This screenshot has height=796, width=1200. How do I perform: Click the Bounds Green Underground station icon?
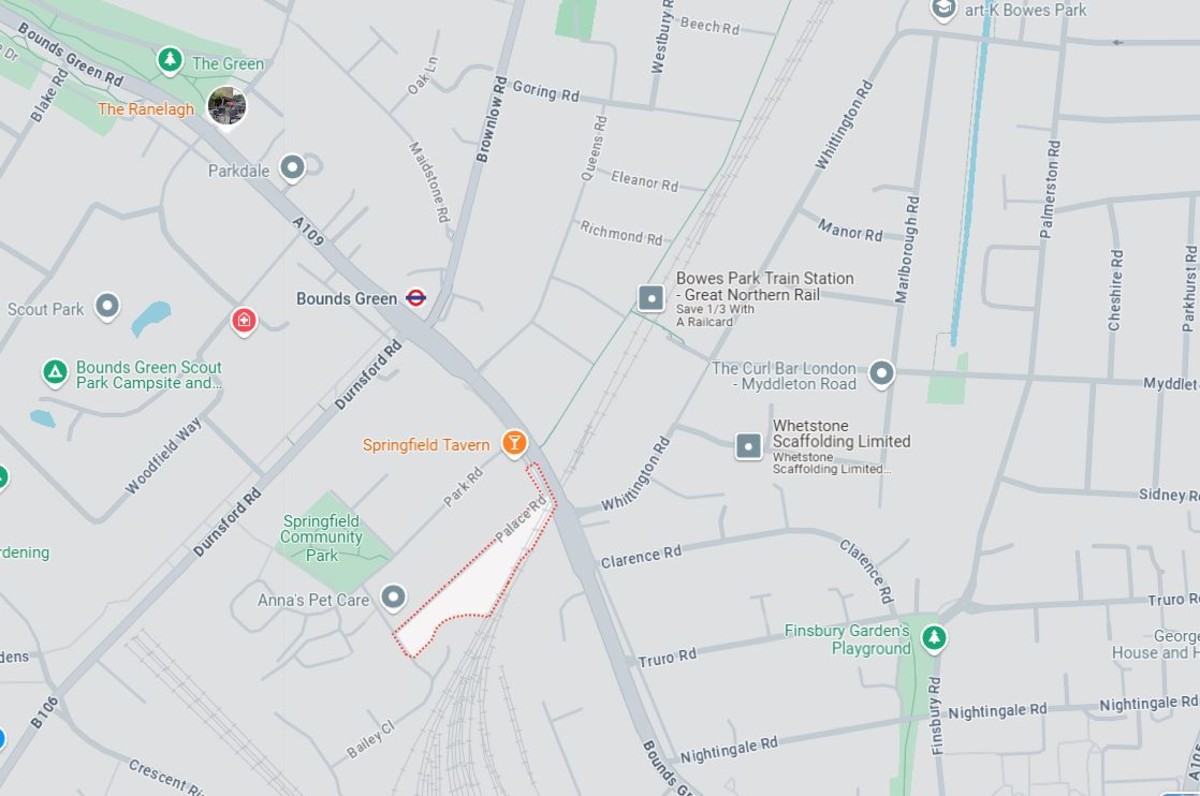(416, 298)
